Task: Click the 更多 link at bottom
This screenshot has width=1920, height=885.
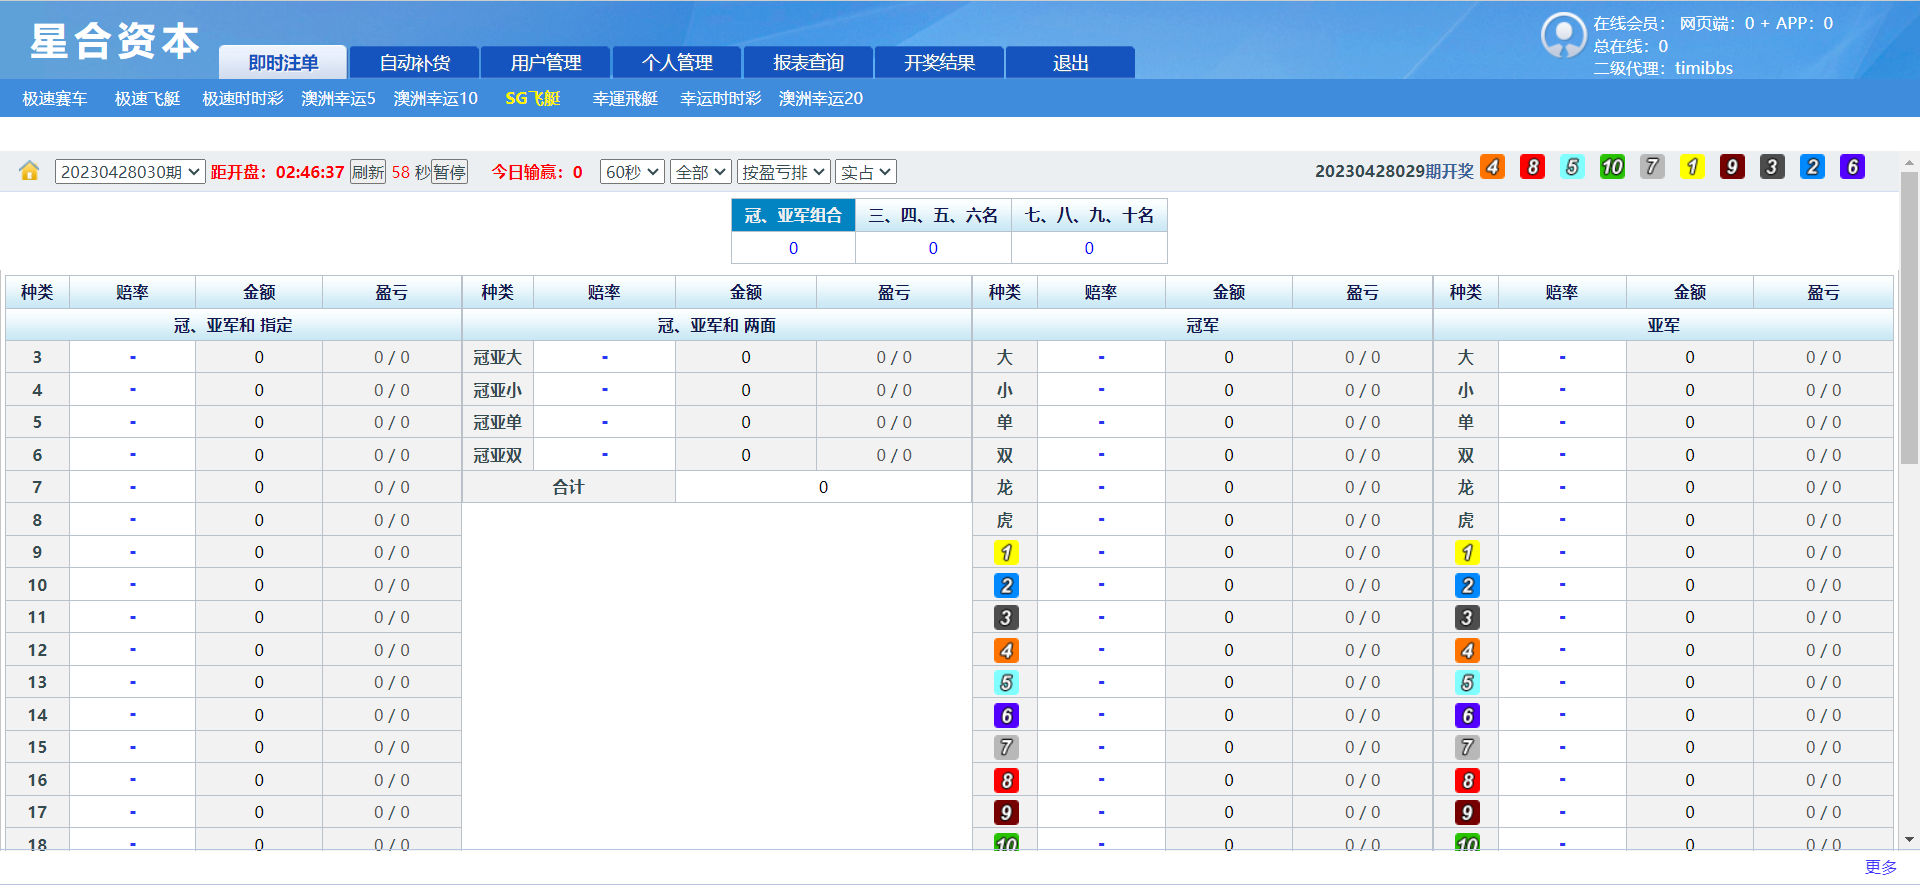Action: 1880,867
